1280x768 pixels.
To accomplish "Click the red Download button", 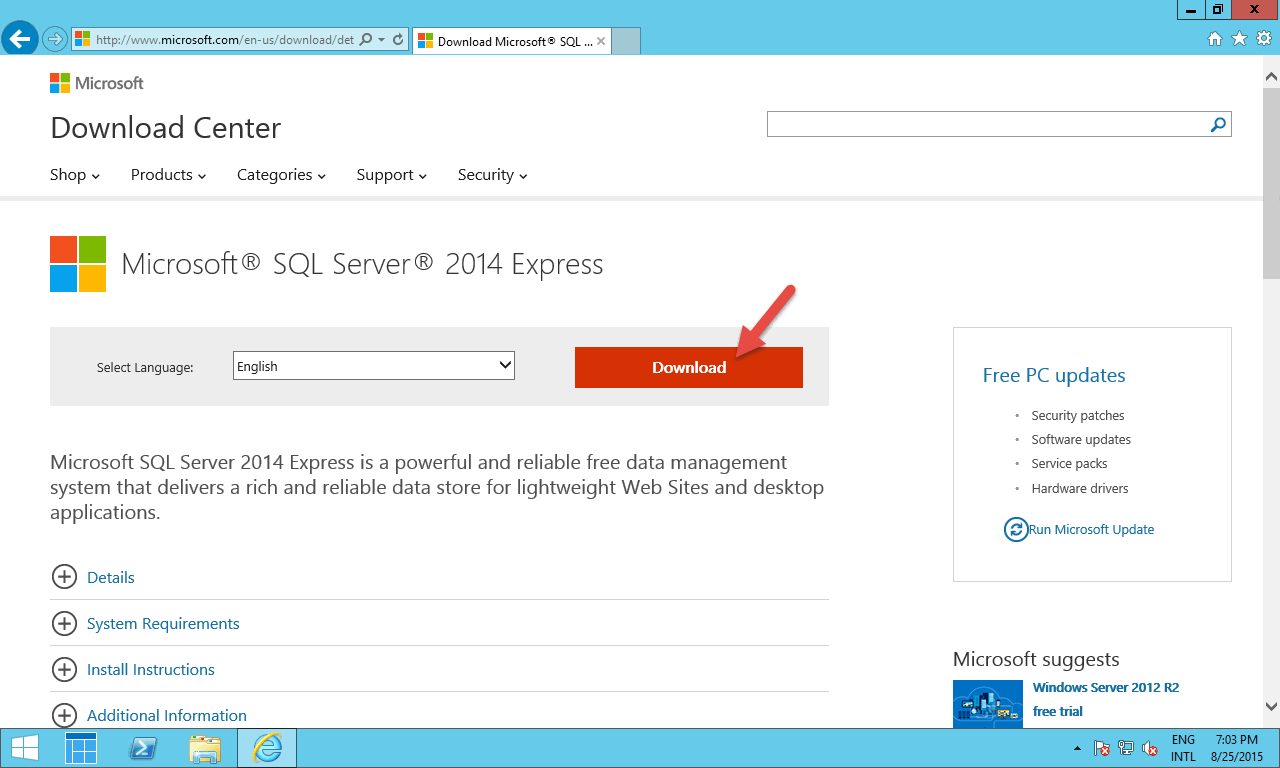I will pyautogui.click(x=689, y=367).
